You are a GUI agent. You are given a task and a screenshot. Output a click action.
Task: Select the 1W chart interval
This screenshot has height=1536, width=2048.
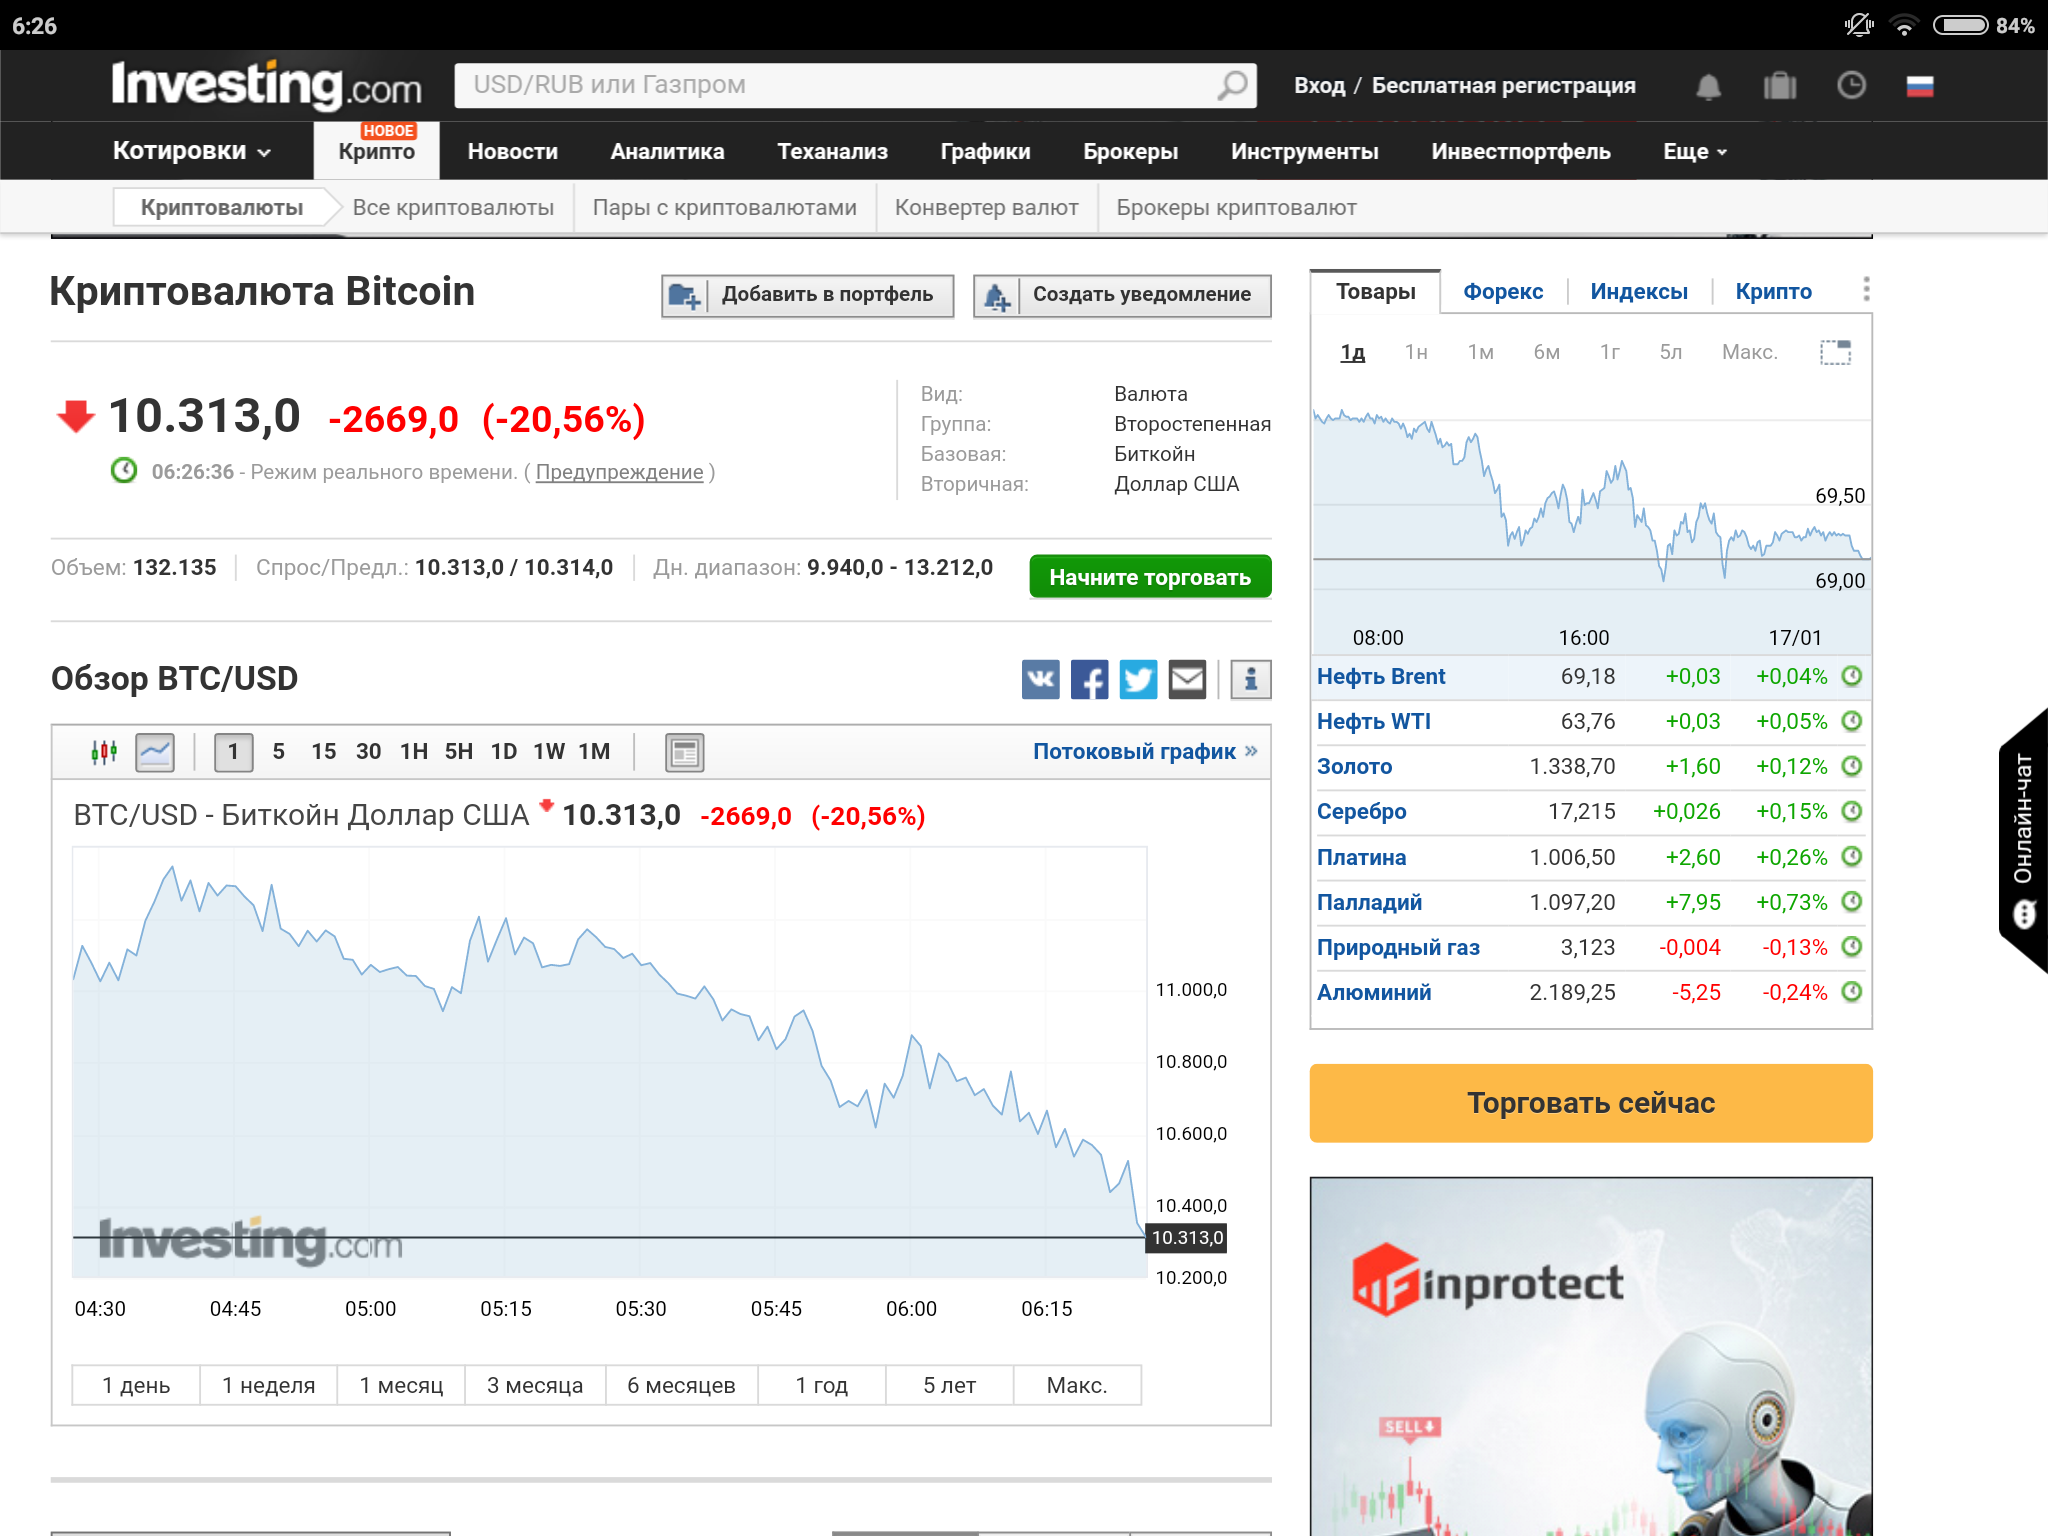click(x=549, y=752)
